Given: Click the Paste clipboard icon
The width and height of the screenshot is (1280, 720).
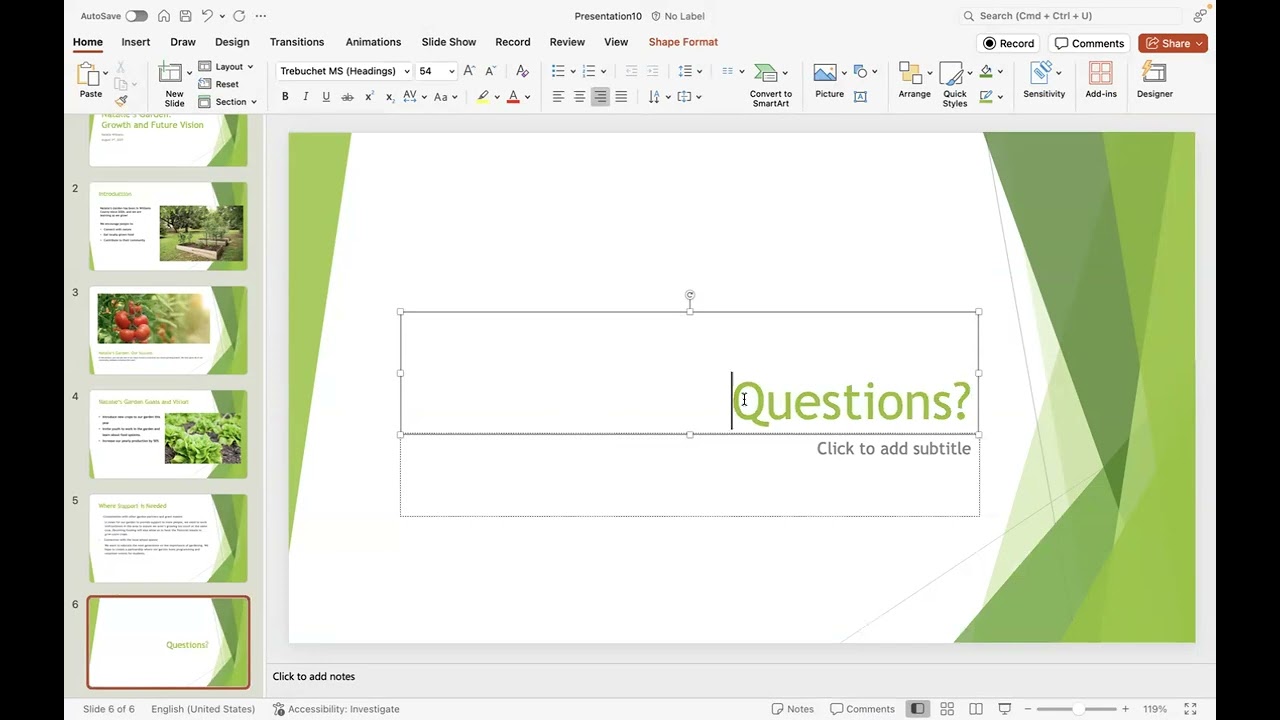Looking at the screenshot, I should coord(89,75).
